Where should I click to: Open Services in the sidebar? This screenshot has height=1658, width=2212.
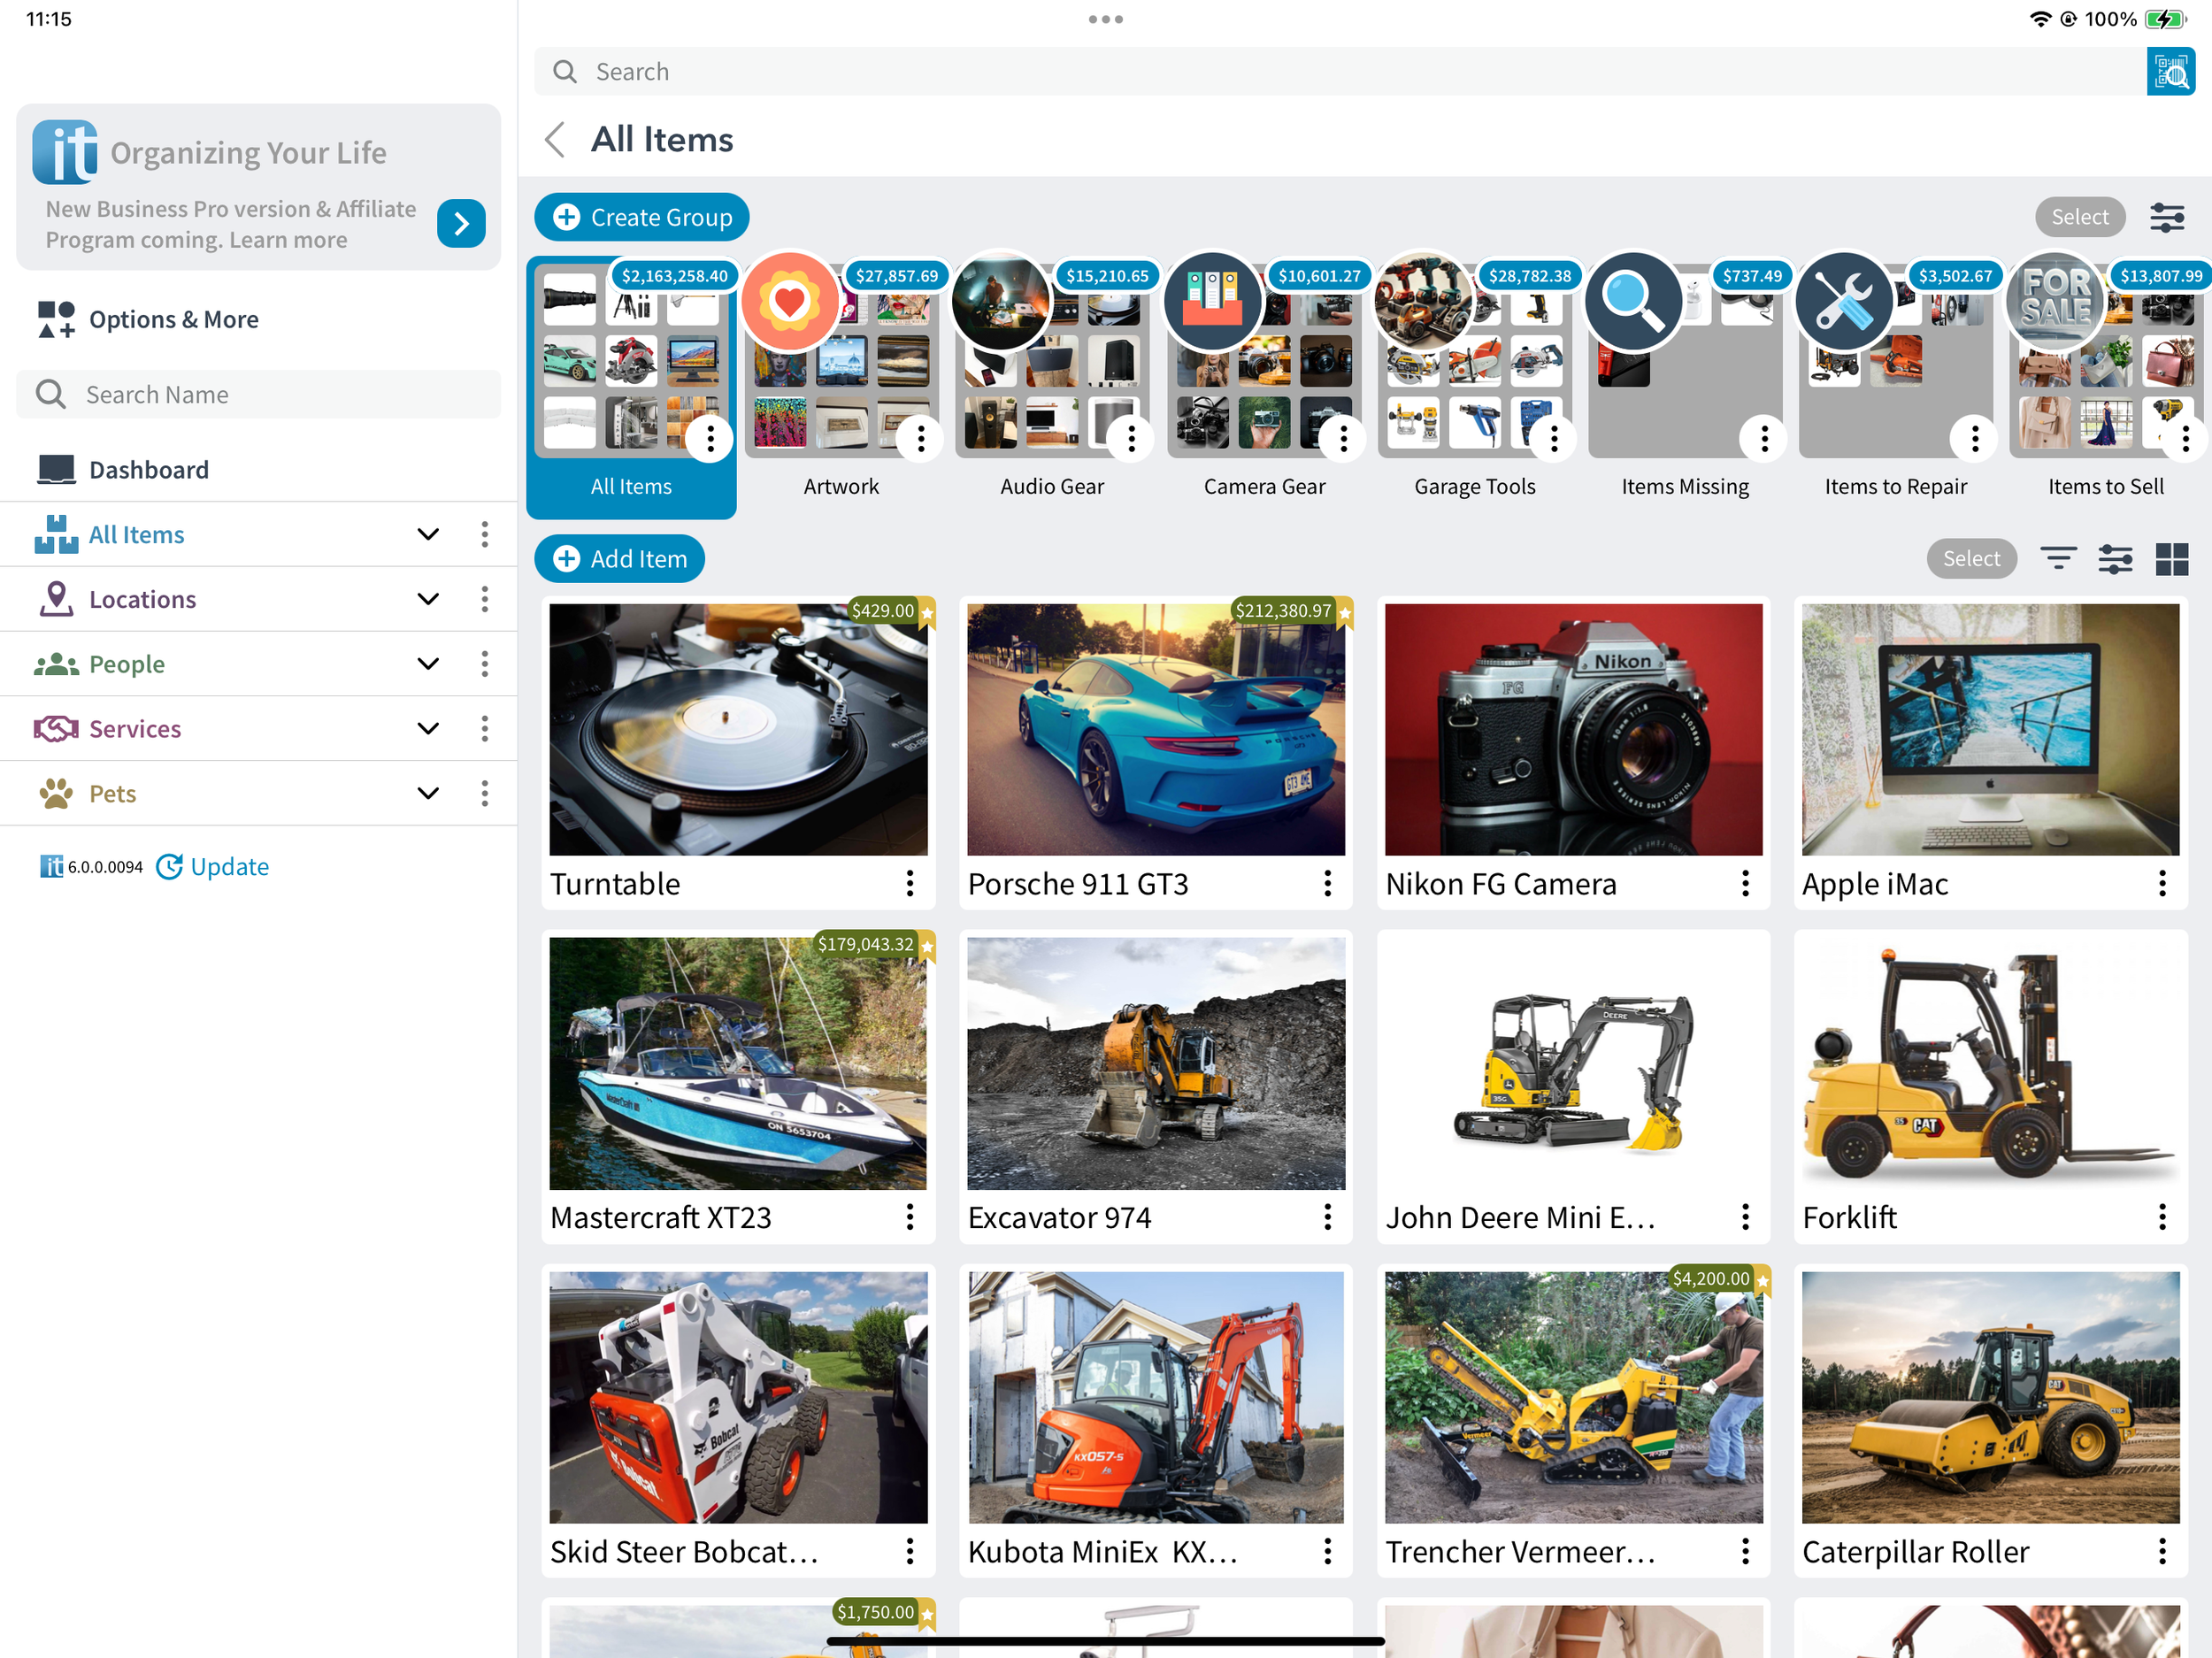coord(135,729)
